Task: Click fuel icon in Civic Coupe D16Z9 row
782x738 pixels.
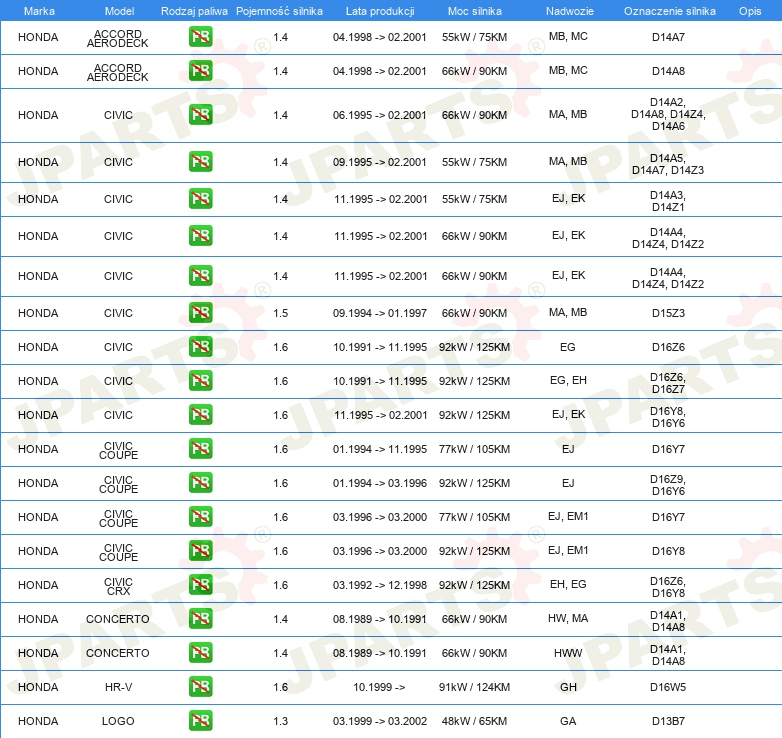Action: pos(200,482)
